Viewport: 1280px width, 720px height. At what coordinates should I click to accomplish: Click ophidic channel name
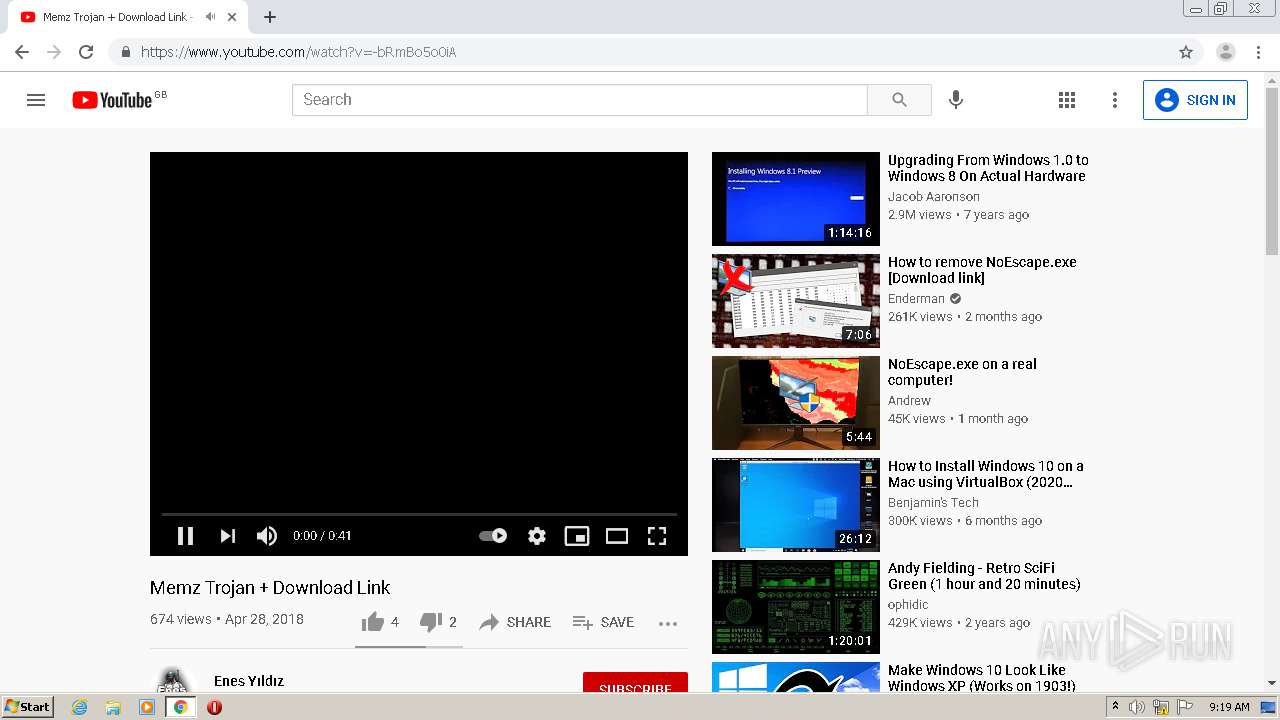pyautogui.click(x=908, y=605)
